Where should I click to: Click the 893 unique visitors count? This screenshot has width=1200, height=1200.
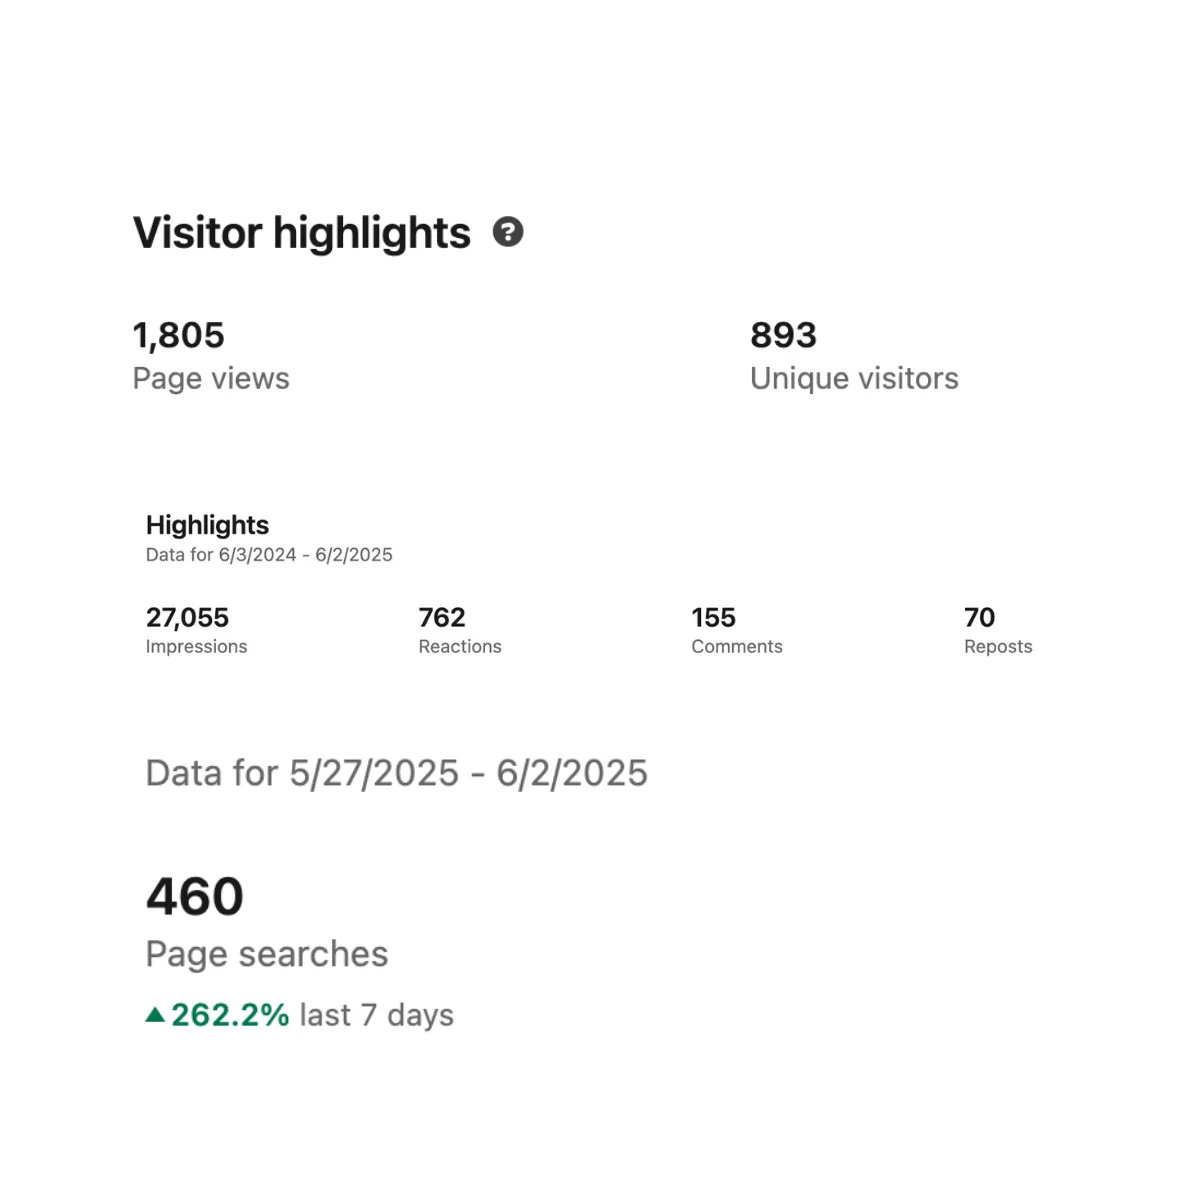point(783,335)
